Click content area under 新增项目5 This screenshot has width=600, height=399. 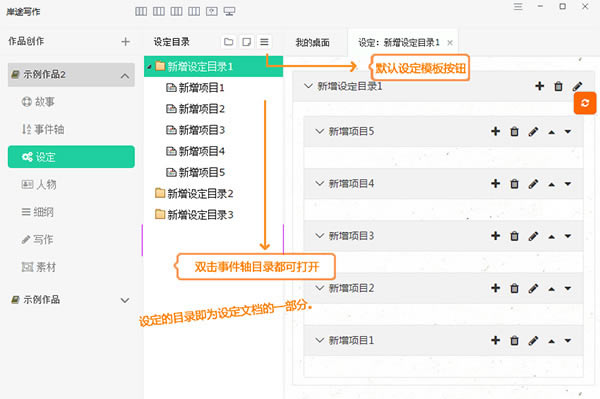443,157
